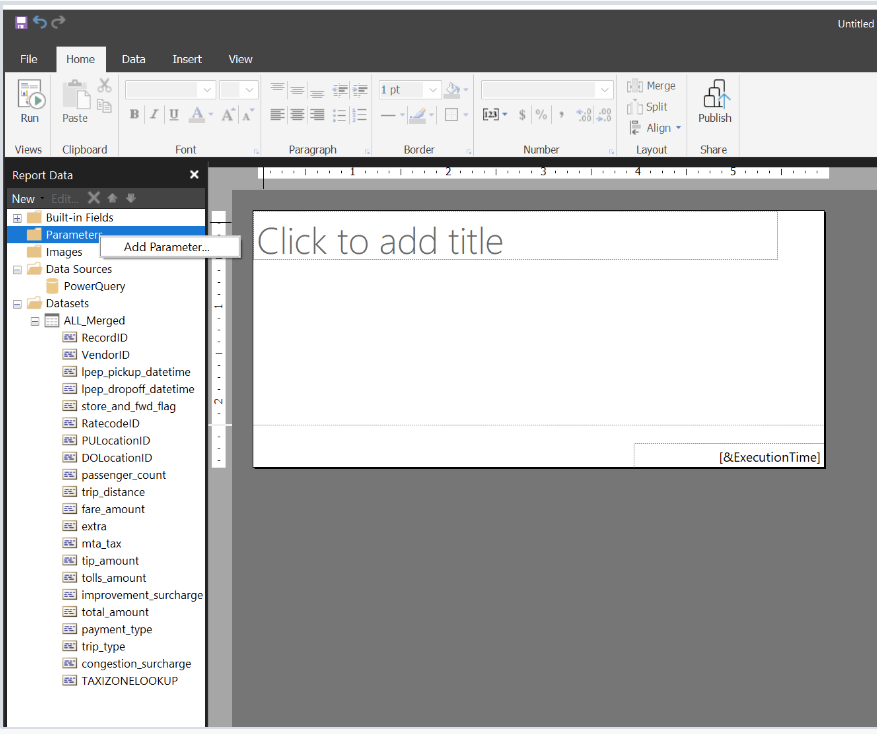877x734 pixels.
Task: Click New in the Report Data toolbar
Action: [22, 198]
